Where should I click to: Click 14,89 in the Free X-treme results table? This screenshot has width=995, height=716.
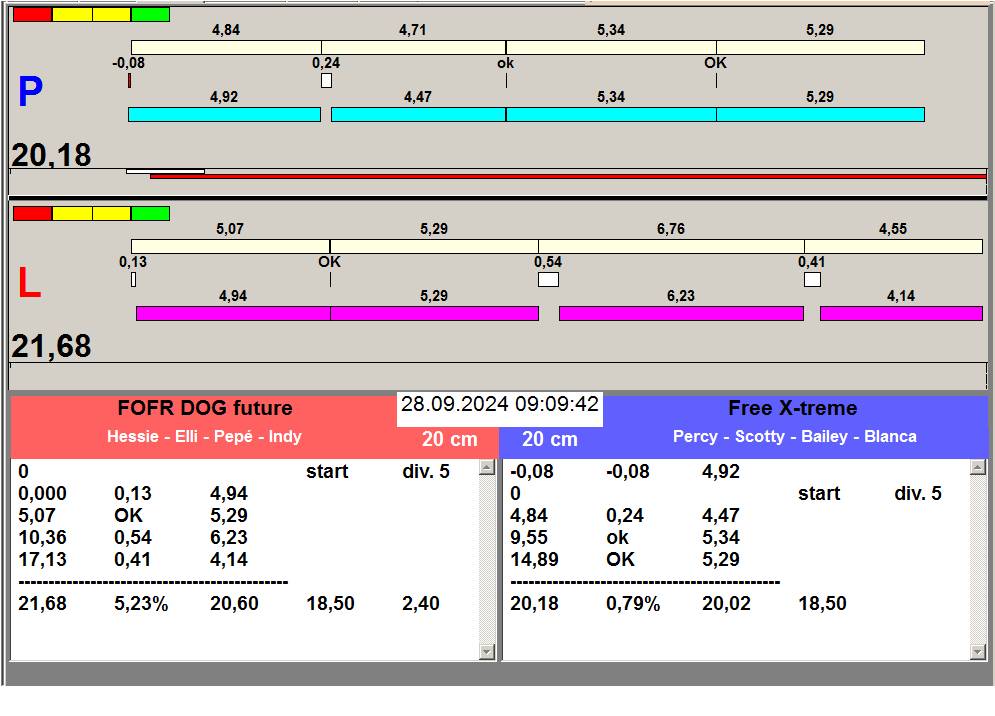pyautogui.click(x=534, y=560)
